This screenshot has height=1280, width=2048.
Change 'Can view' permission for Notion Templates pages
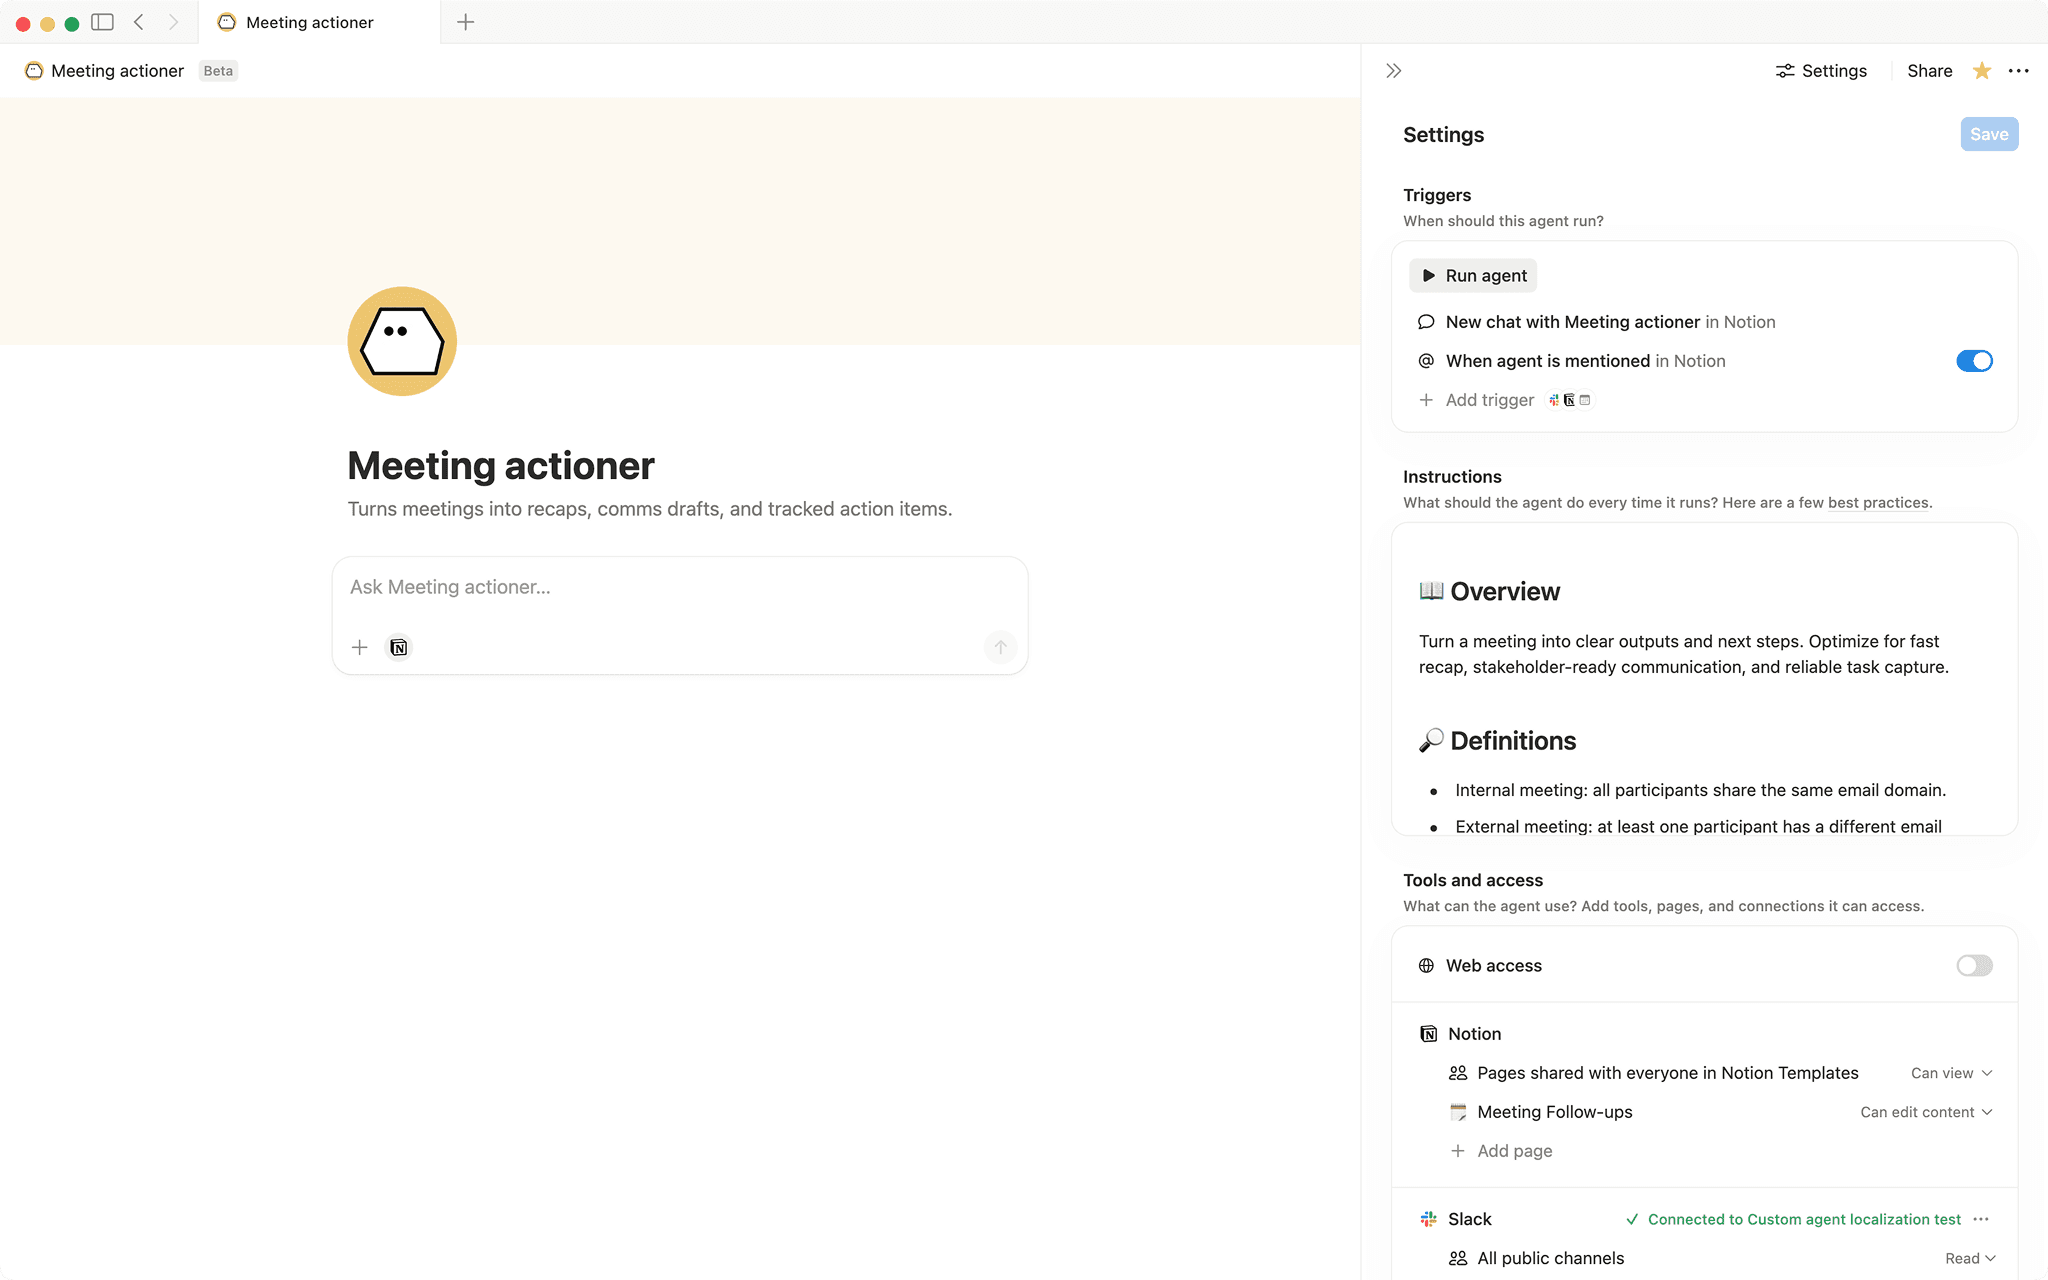tap(1950, 1072)
